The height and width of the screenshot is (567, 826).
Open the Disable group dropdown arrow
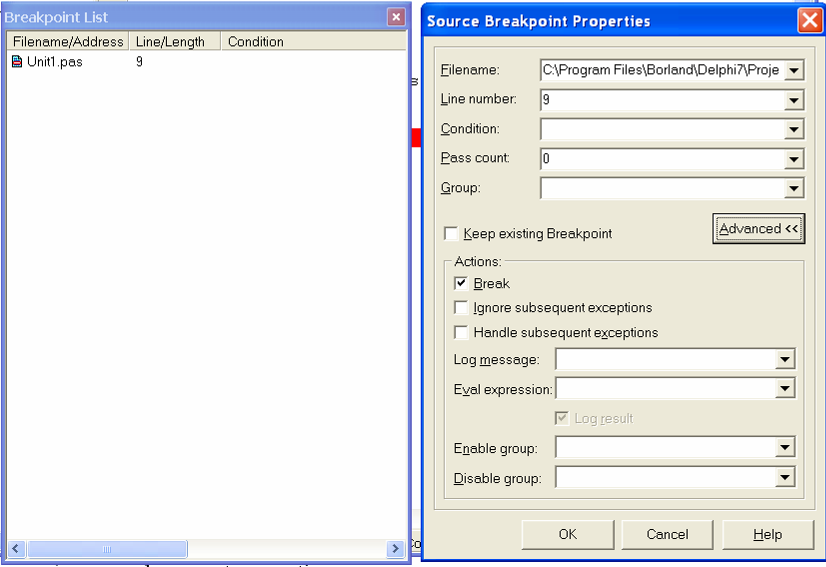785,477
